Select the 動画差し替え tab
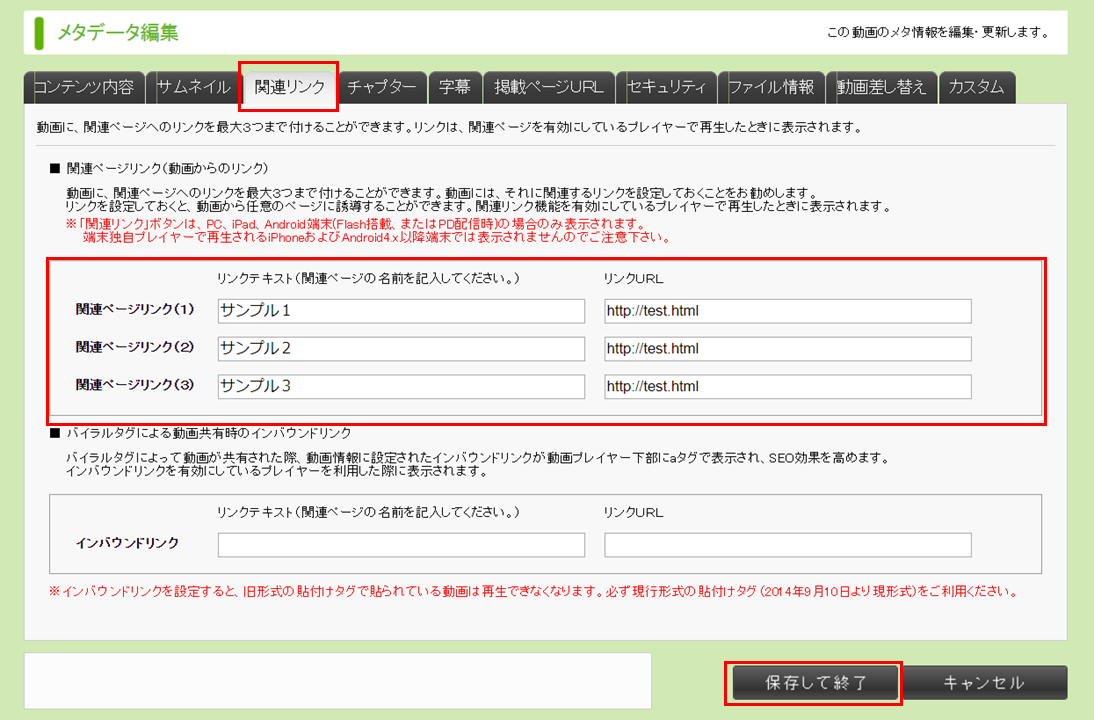1094x720 pixels. pos(883,87)
